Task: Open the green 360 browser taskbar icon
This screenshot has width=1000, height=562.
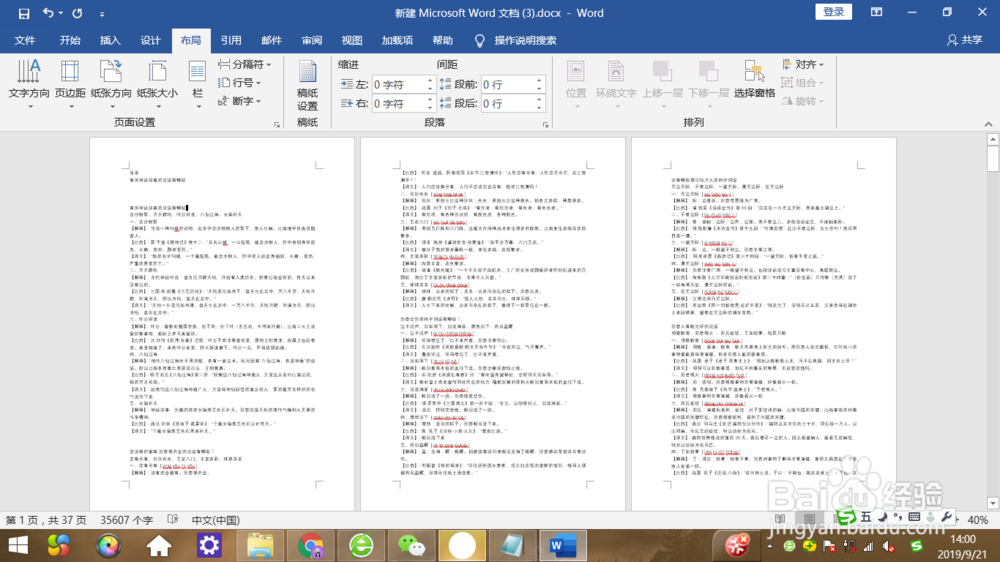Action: tap(361, 546)
